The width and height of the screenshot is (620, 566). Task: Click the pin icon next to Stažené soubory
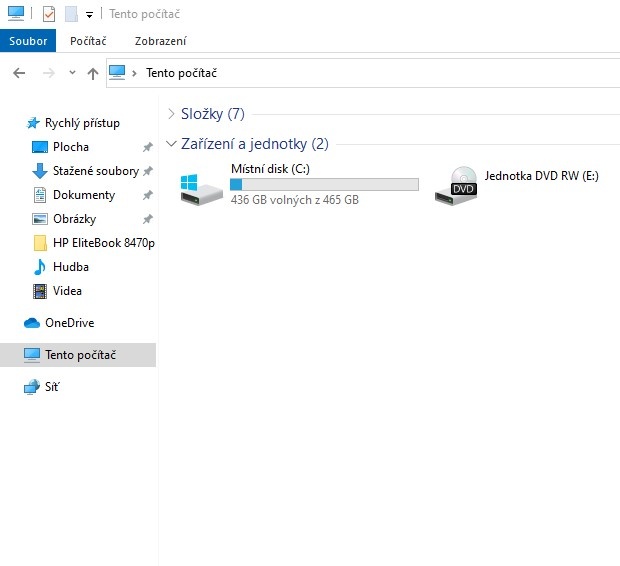147,171
